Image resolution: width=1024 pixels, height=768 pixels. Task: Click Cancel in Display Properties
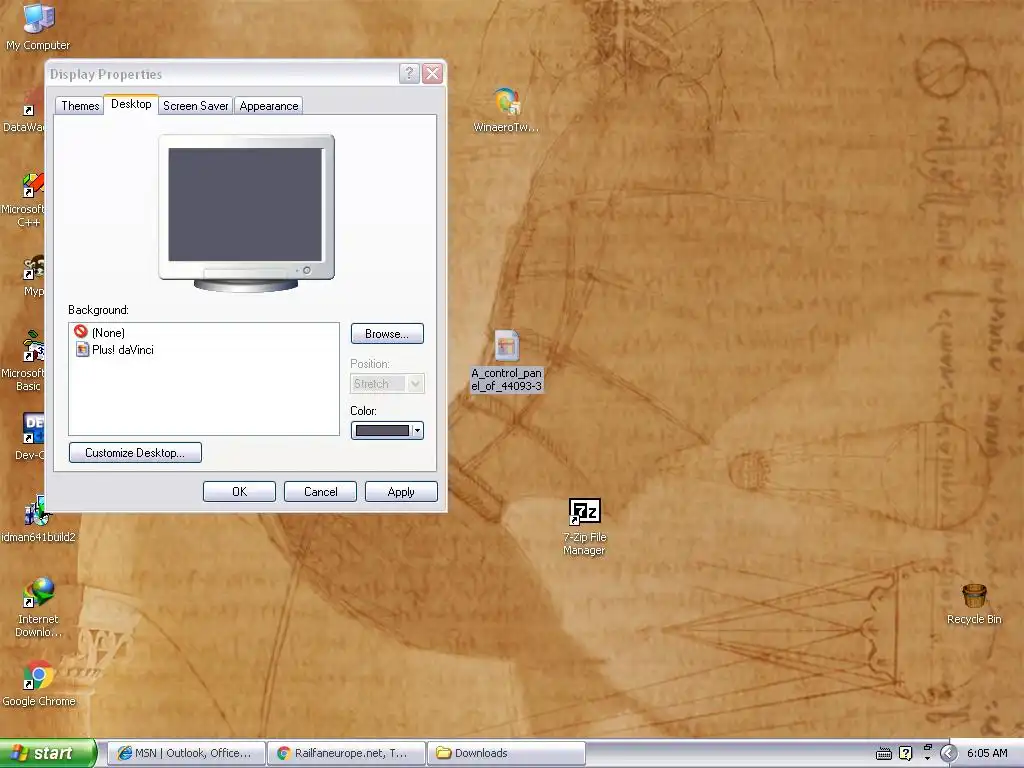pos(320,492)
